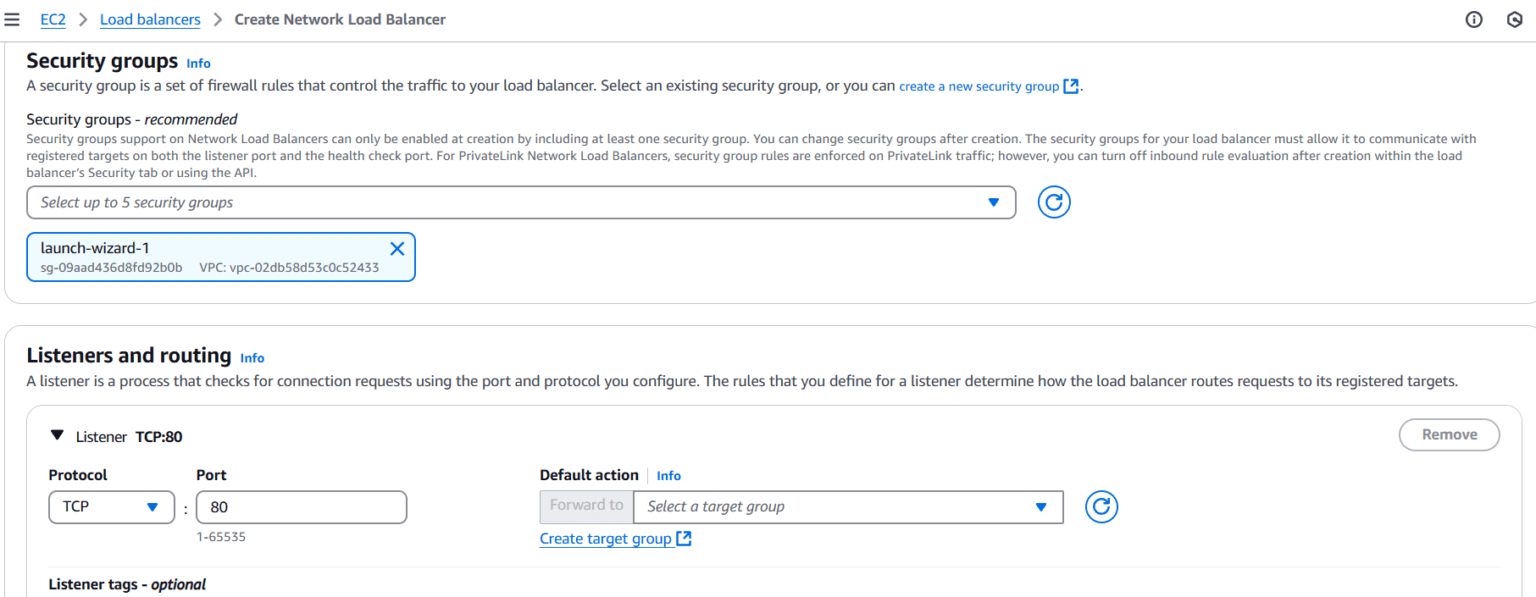Image resolution: width=1536 pixels, height=597 pixels.
Task: Open Create target group external link icon
Action: [684, 538]
